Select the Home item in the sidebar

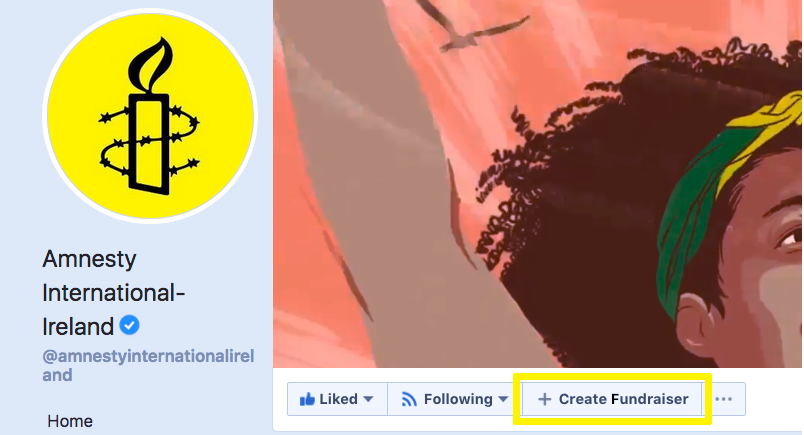[x=70, y=421]
